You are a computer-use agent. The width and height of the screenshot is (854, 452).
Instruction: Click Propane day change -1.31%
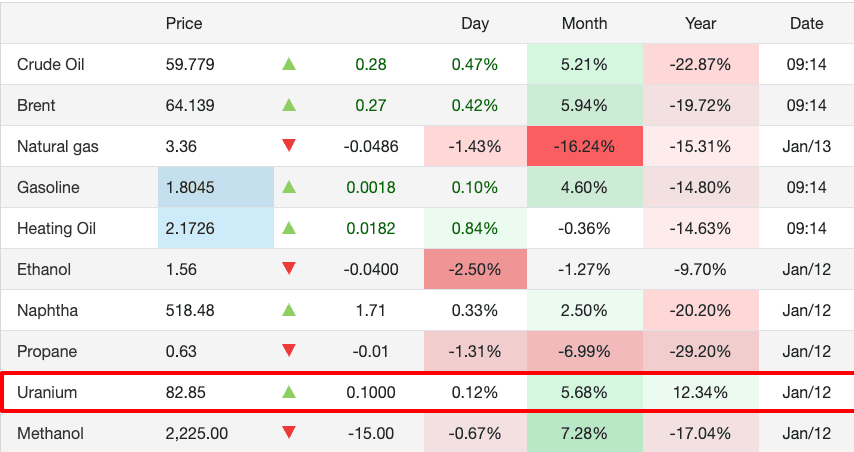click(475, 351)
